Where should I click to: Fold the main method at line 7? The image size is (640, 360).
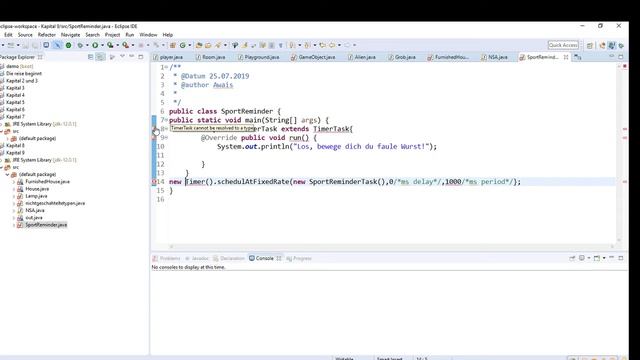click(x=166, y=120)
